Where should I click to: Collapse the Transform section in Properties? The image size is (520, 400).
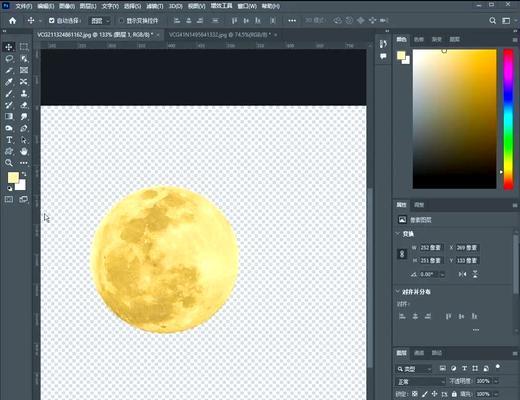[398, 234]
